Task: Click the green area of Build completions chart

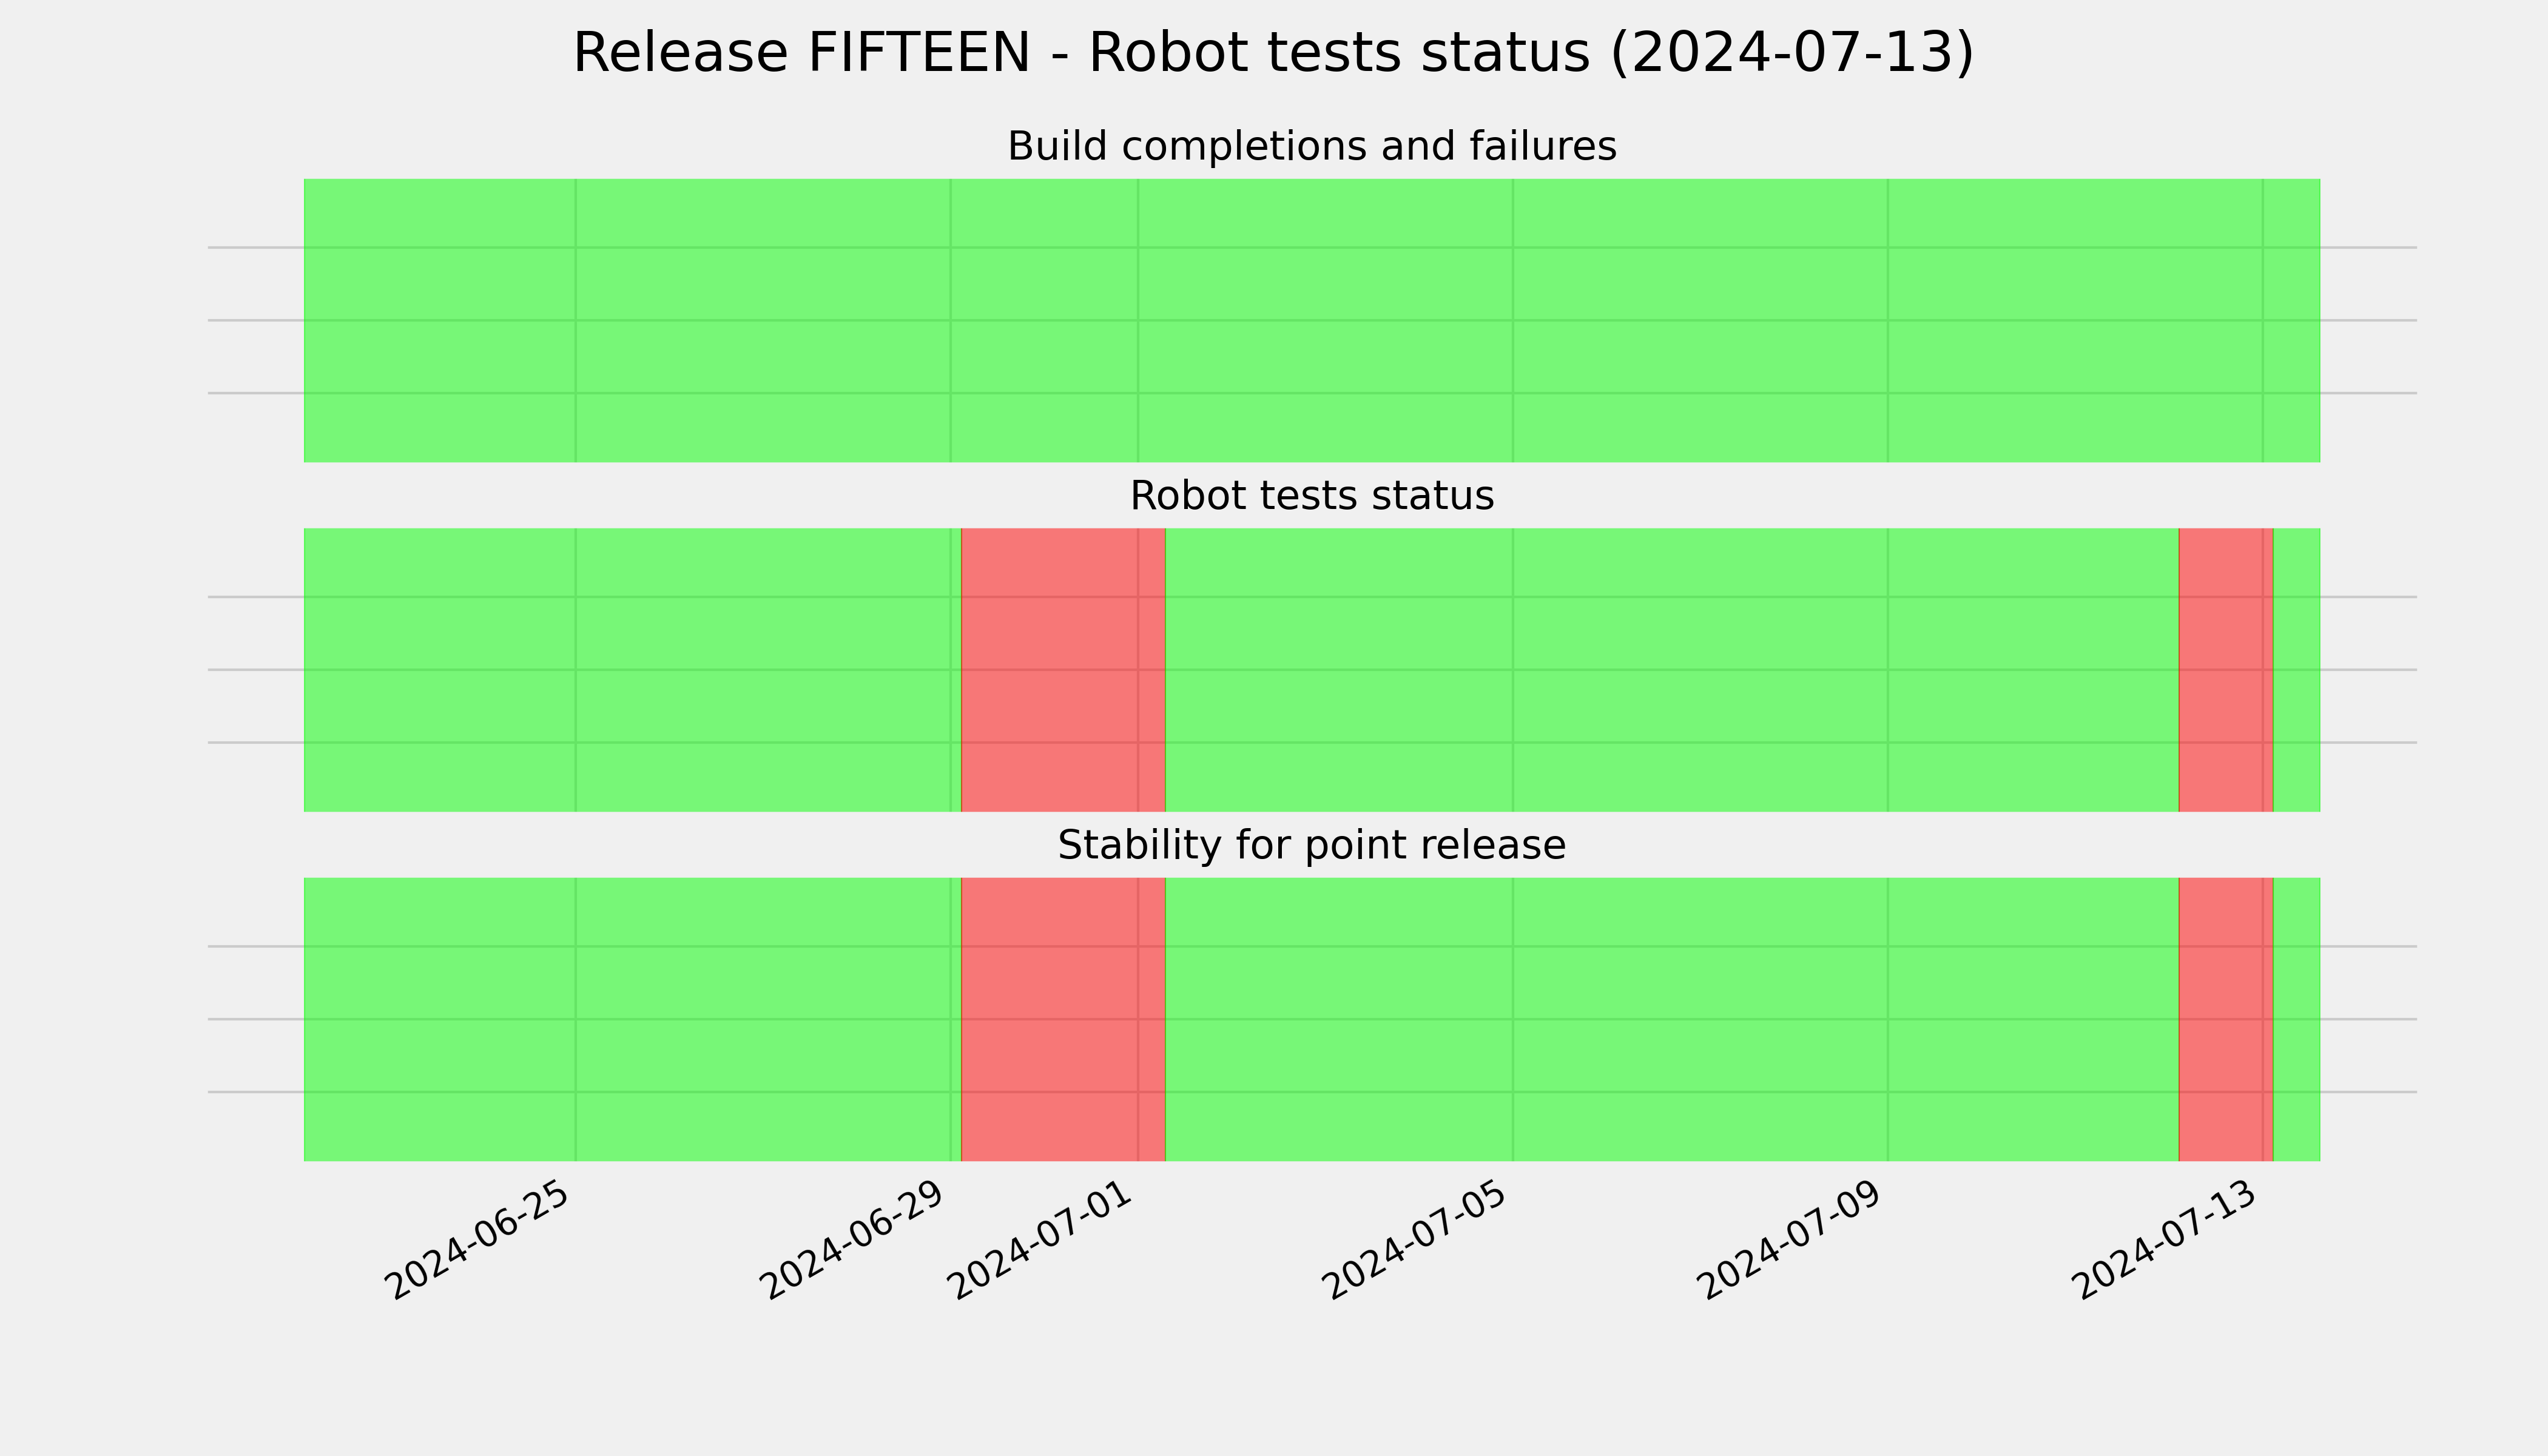Action: (1312, 321)
